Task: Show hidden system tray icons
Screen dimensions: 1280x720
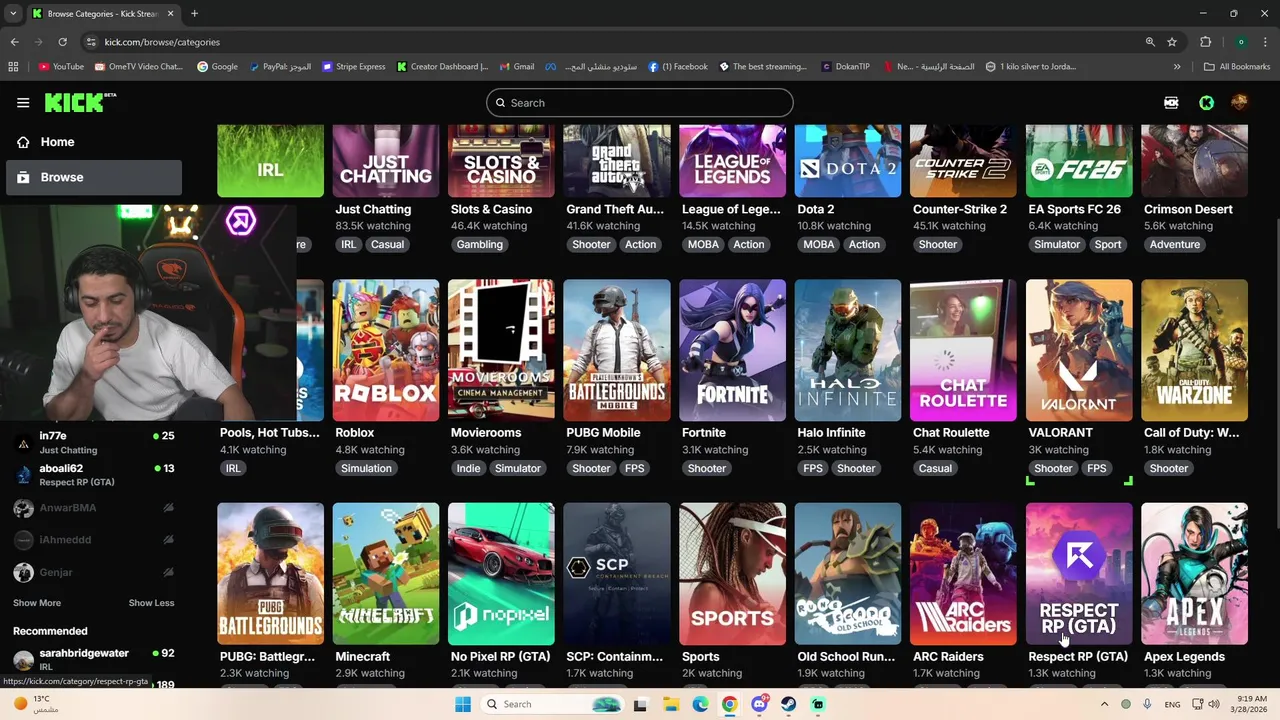Action: click(1105, 704)
